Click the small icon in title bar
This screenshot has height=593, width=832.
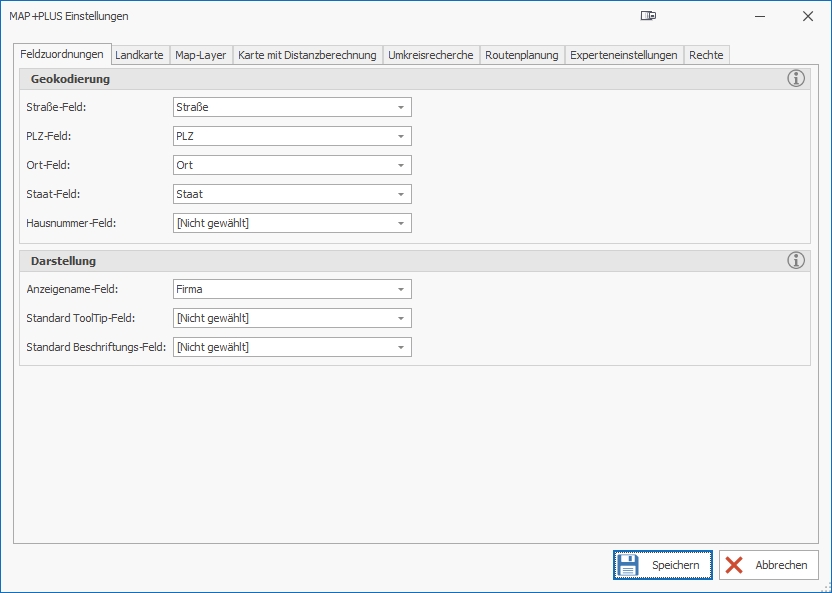click(x=649, y=16)
